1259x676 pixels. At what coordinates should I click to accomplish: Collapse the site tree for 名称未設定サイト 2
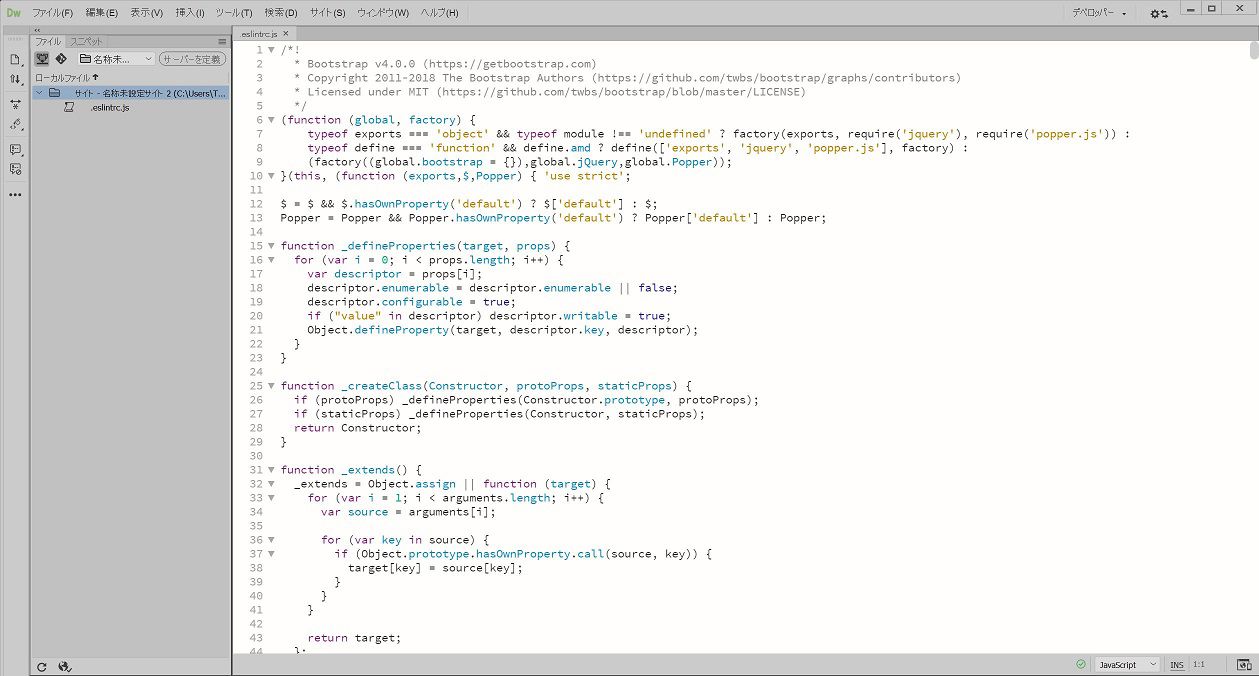[x=39, y=92]
